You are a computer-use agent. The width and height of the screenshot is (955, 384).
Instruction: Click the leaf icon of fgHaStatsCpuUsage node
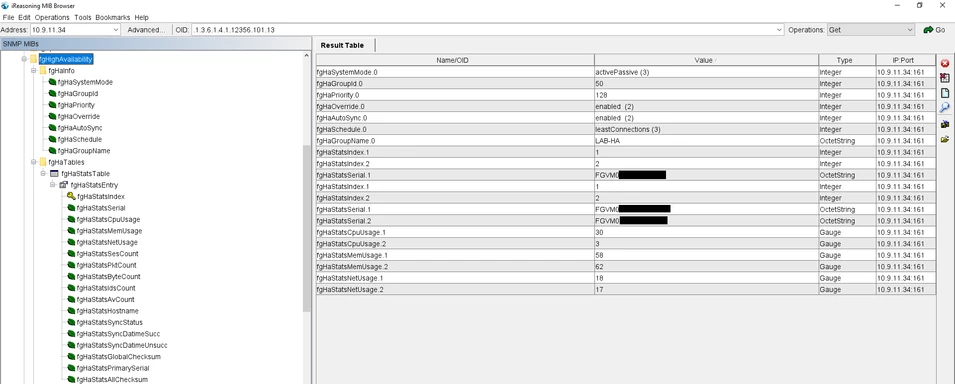[71, 219]
